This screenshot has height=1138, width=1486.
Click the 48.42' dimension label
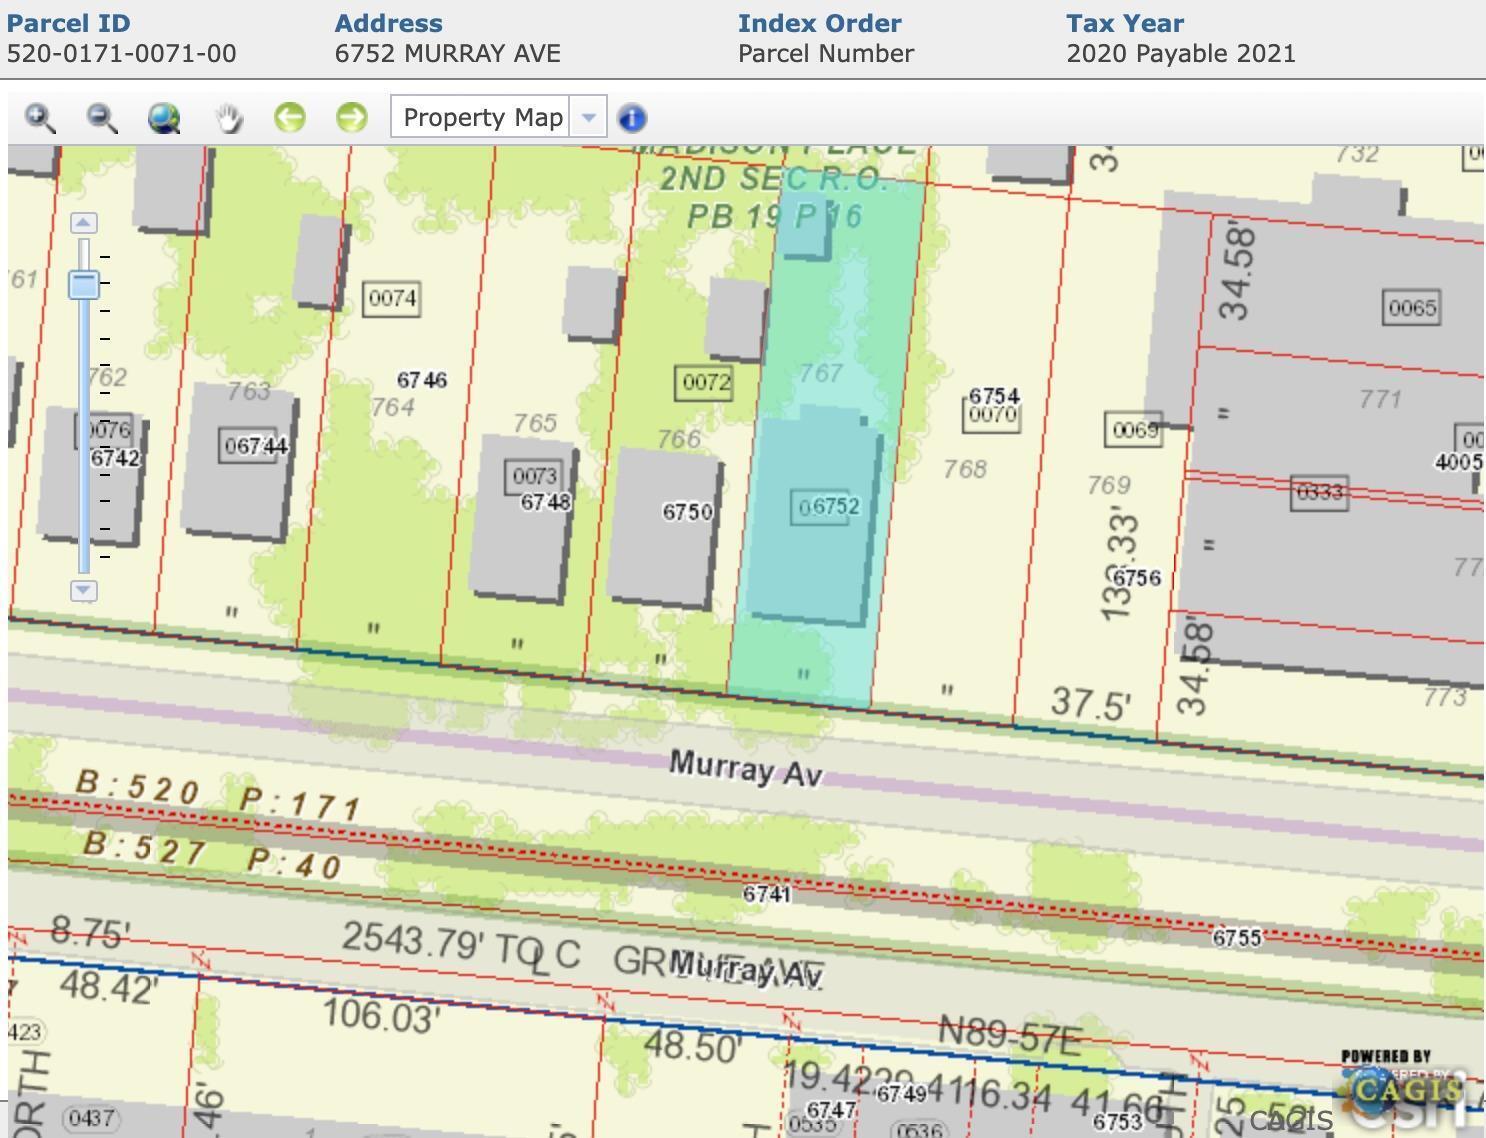pos(109,987)
